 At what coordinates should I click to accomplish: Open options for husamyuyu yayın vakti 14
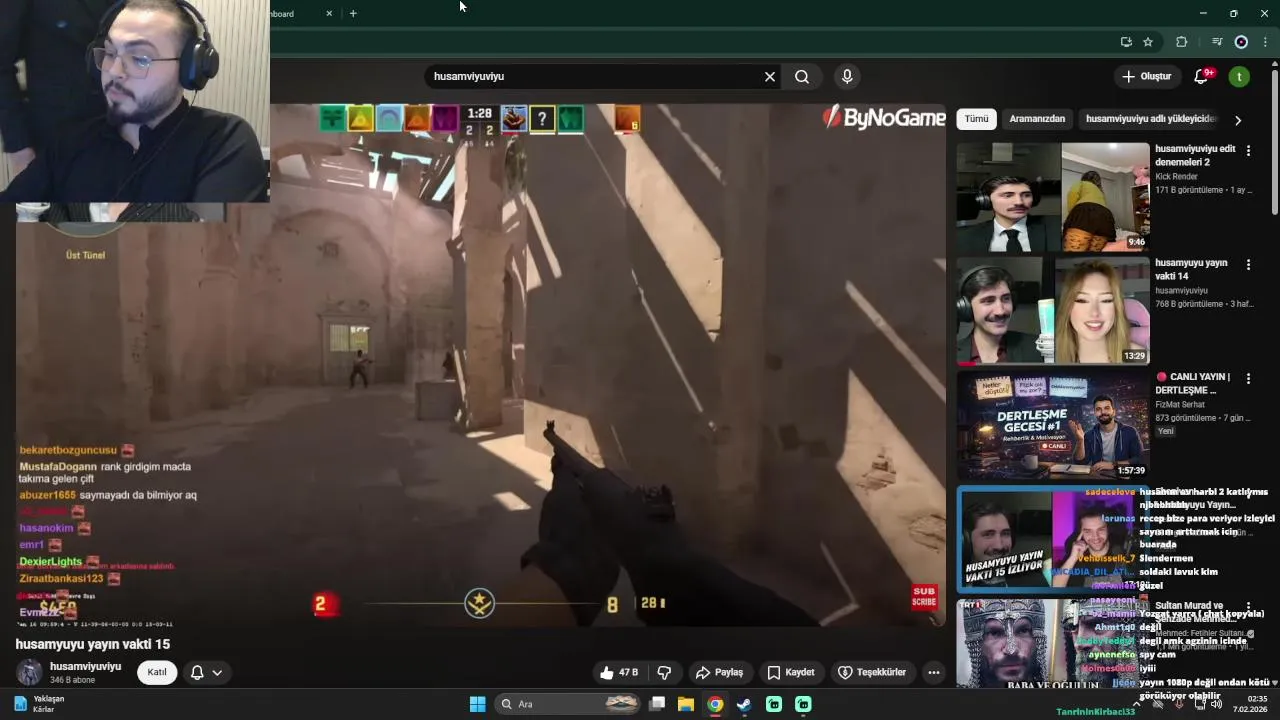point(1248,264)
